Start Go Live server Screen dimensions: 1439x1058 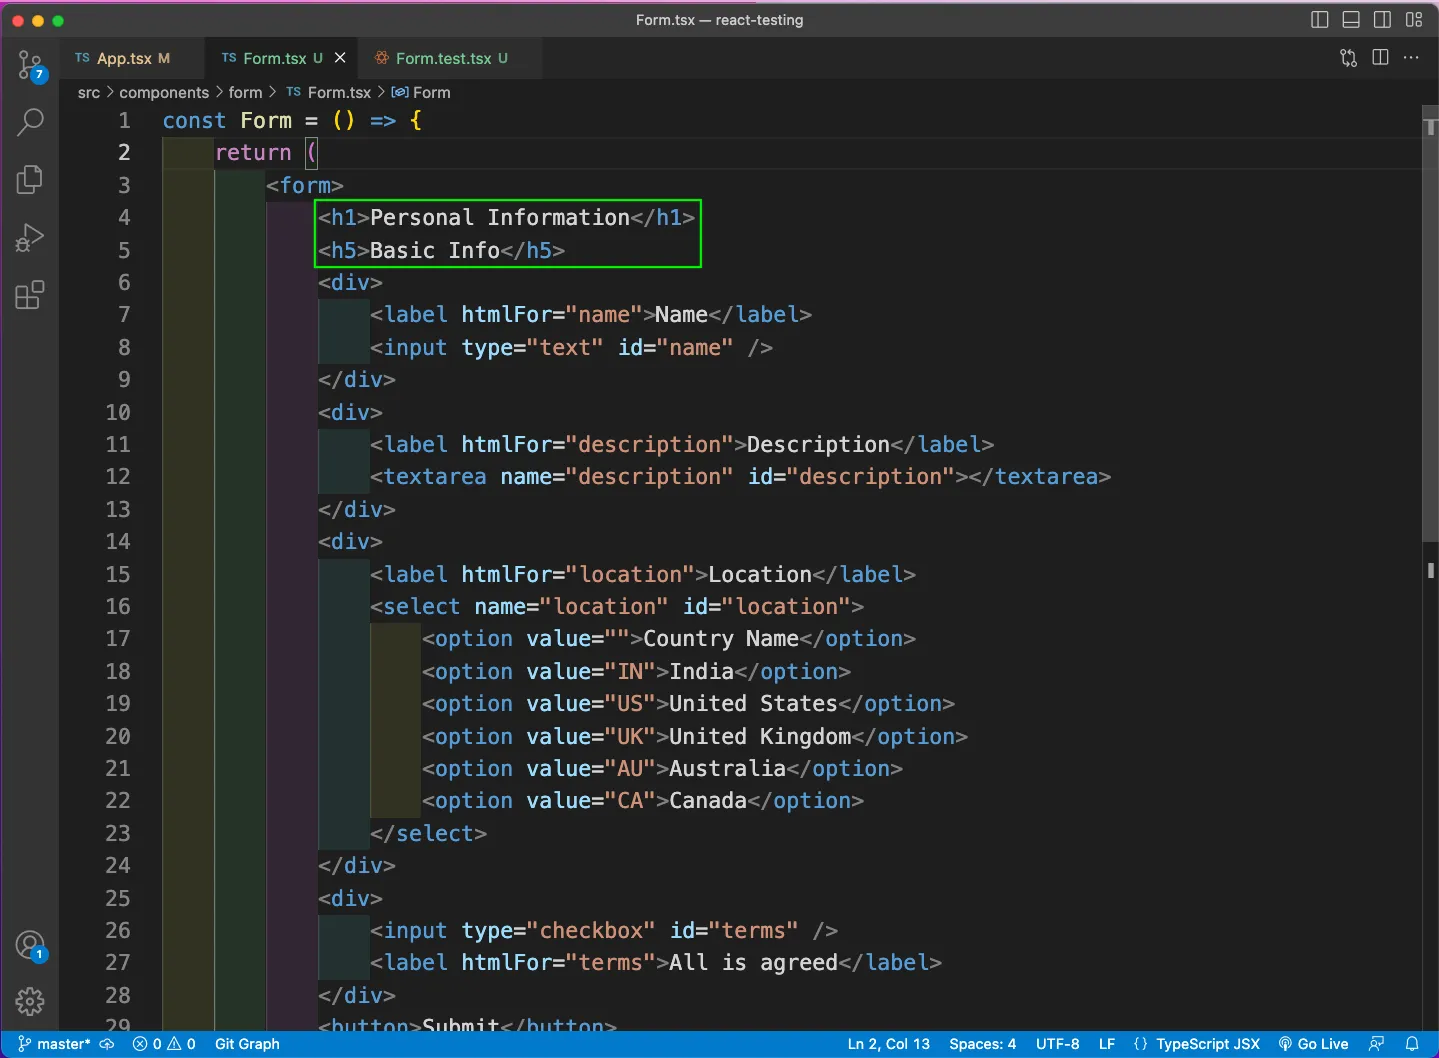pos(1314,1044)
